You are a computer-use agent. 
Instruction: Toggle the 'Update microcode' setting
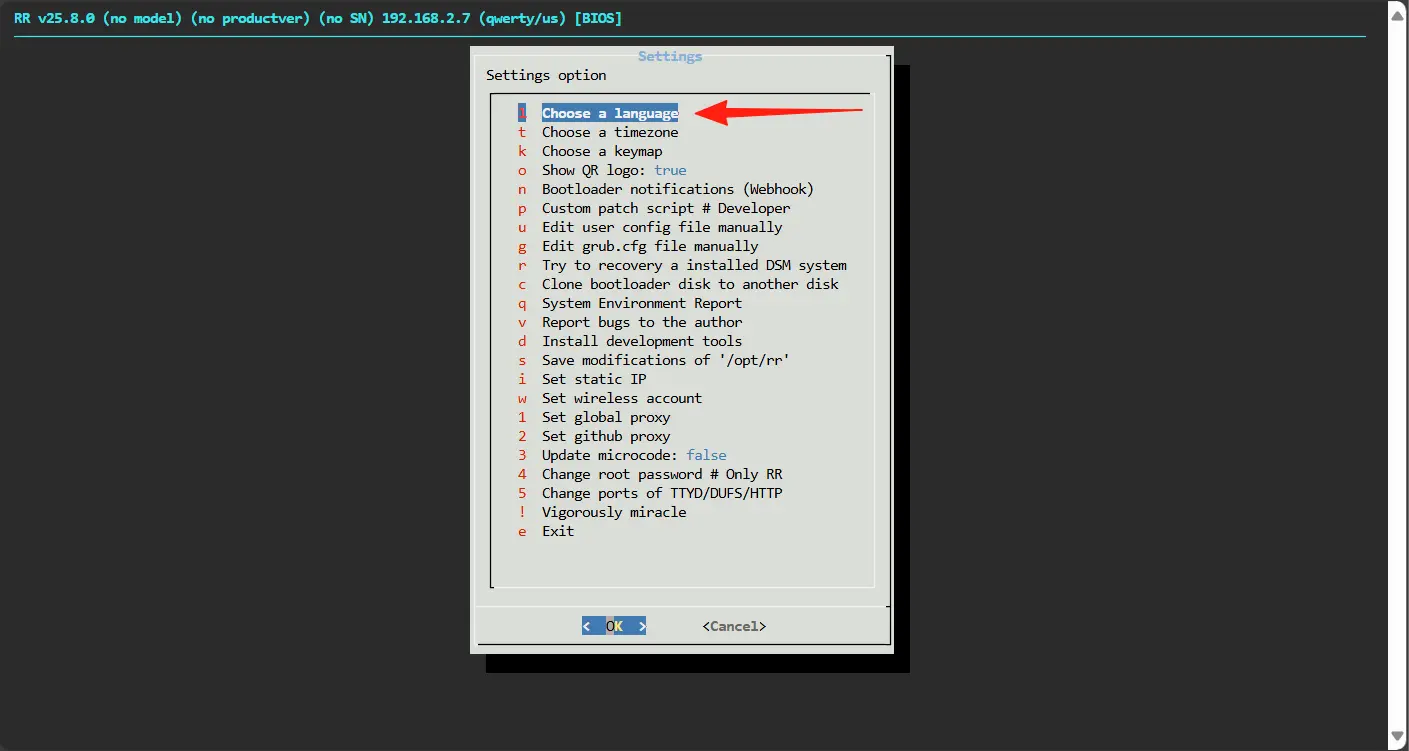[x=633, y=455]
